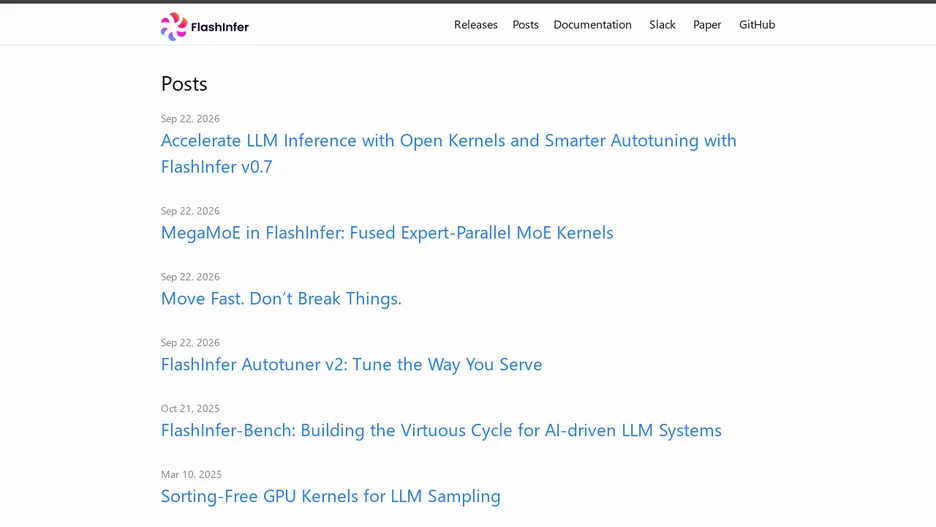Image resolution: width=936 pixels, height=527 pixels.
Task: Open the Documentation nav link
Action: (592, 24)
